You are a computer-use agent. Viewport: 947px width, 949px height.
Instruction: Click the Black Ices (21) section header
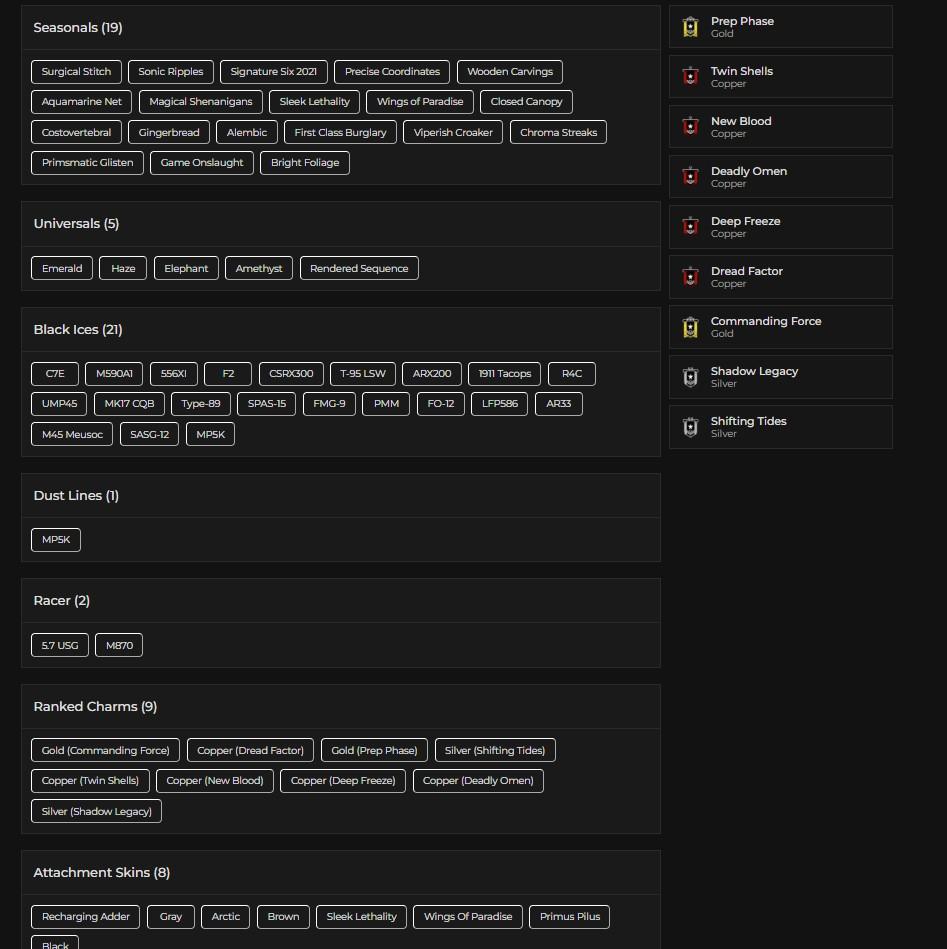click(78, 330)
